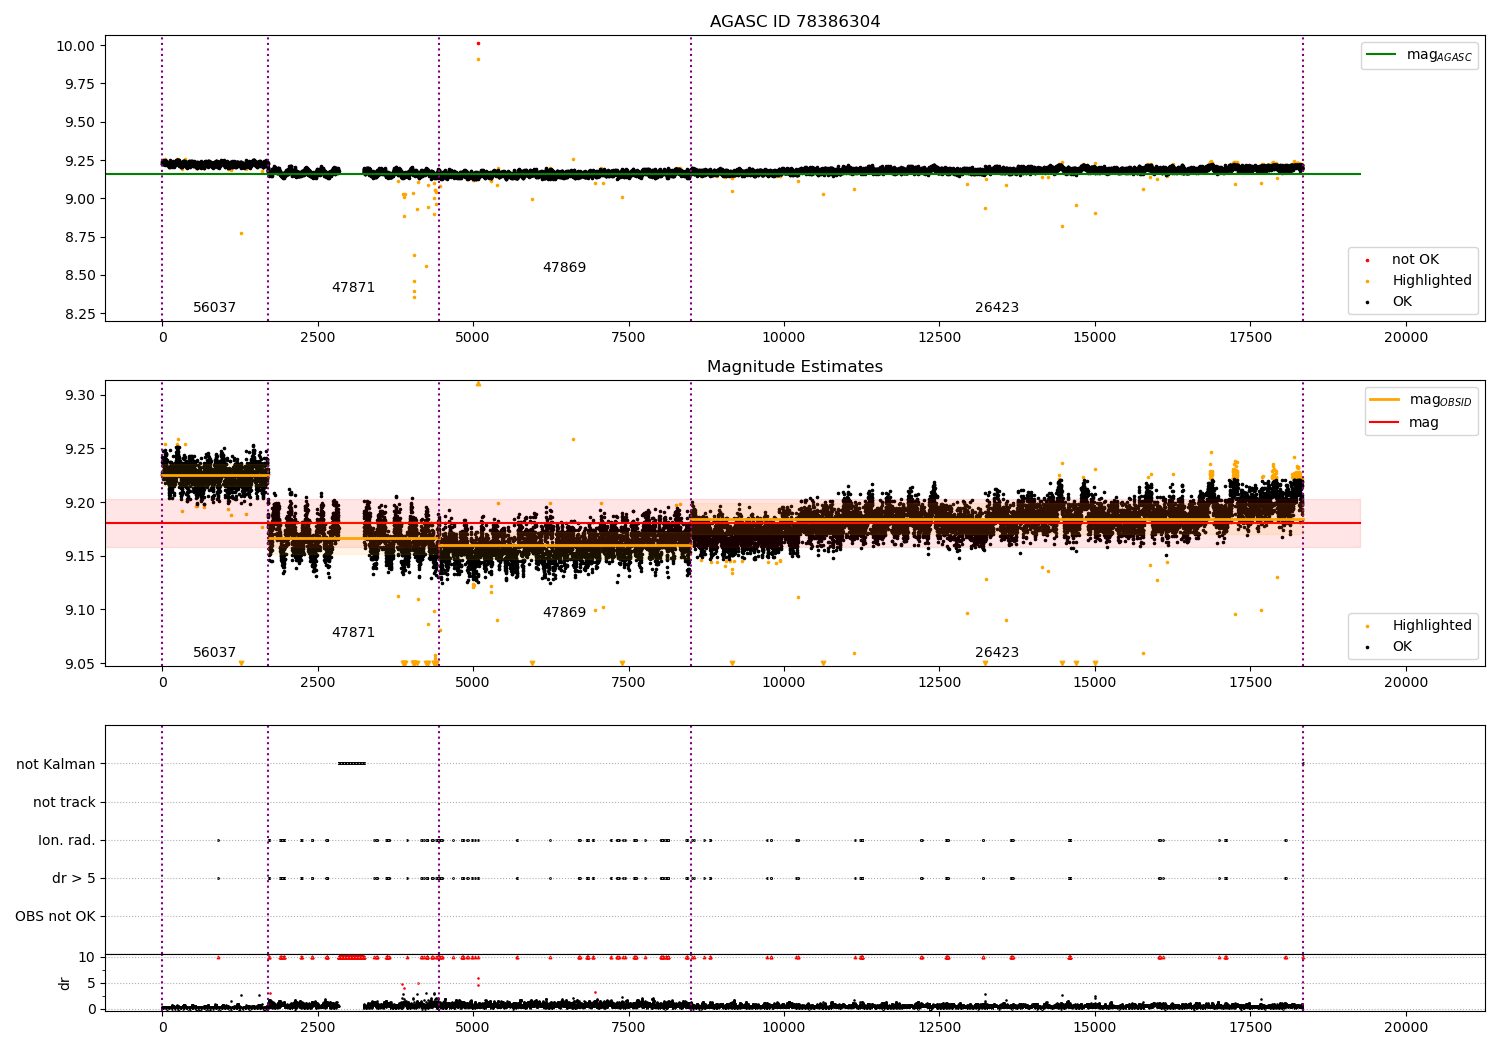This screenshot has width=1500, height=1050.
Task: Click the 'OBS not OK' row label
Action: pos(56,917)
